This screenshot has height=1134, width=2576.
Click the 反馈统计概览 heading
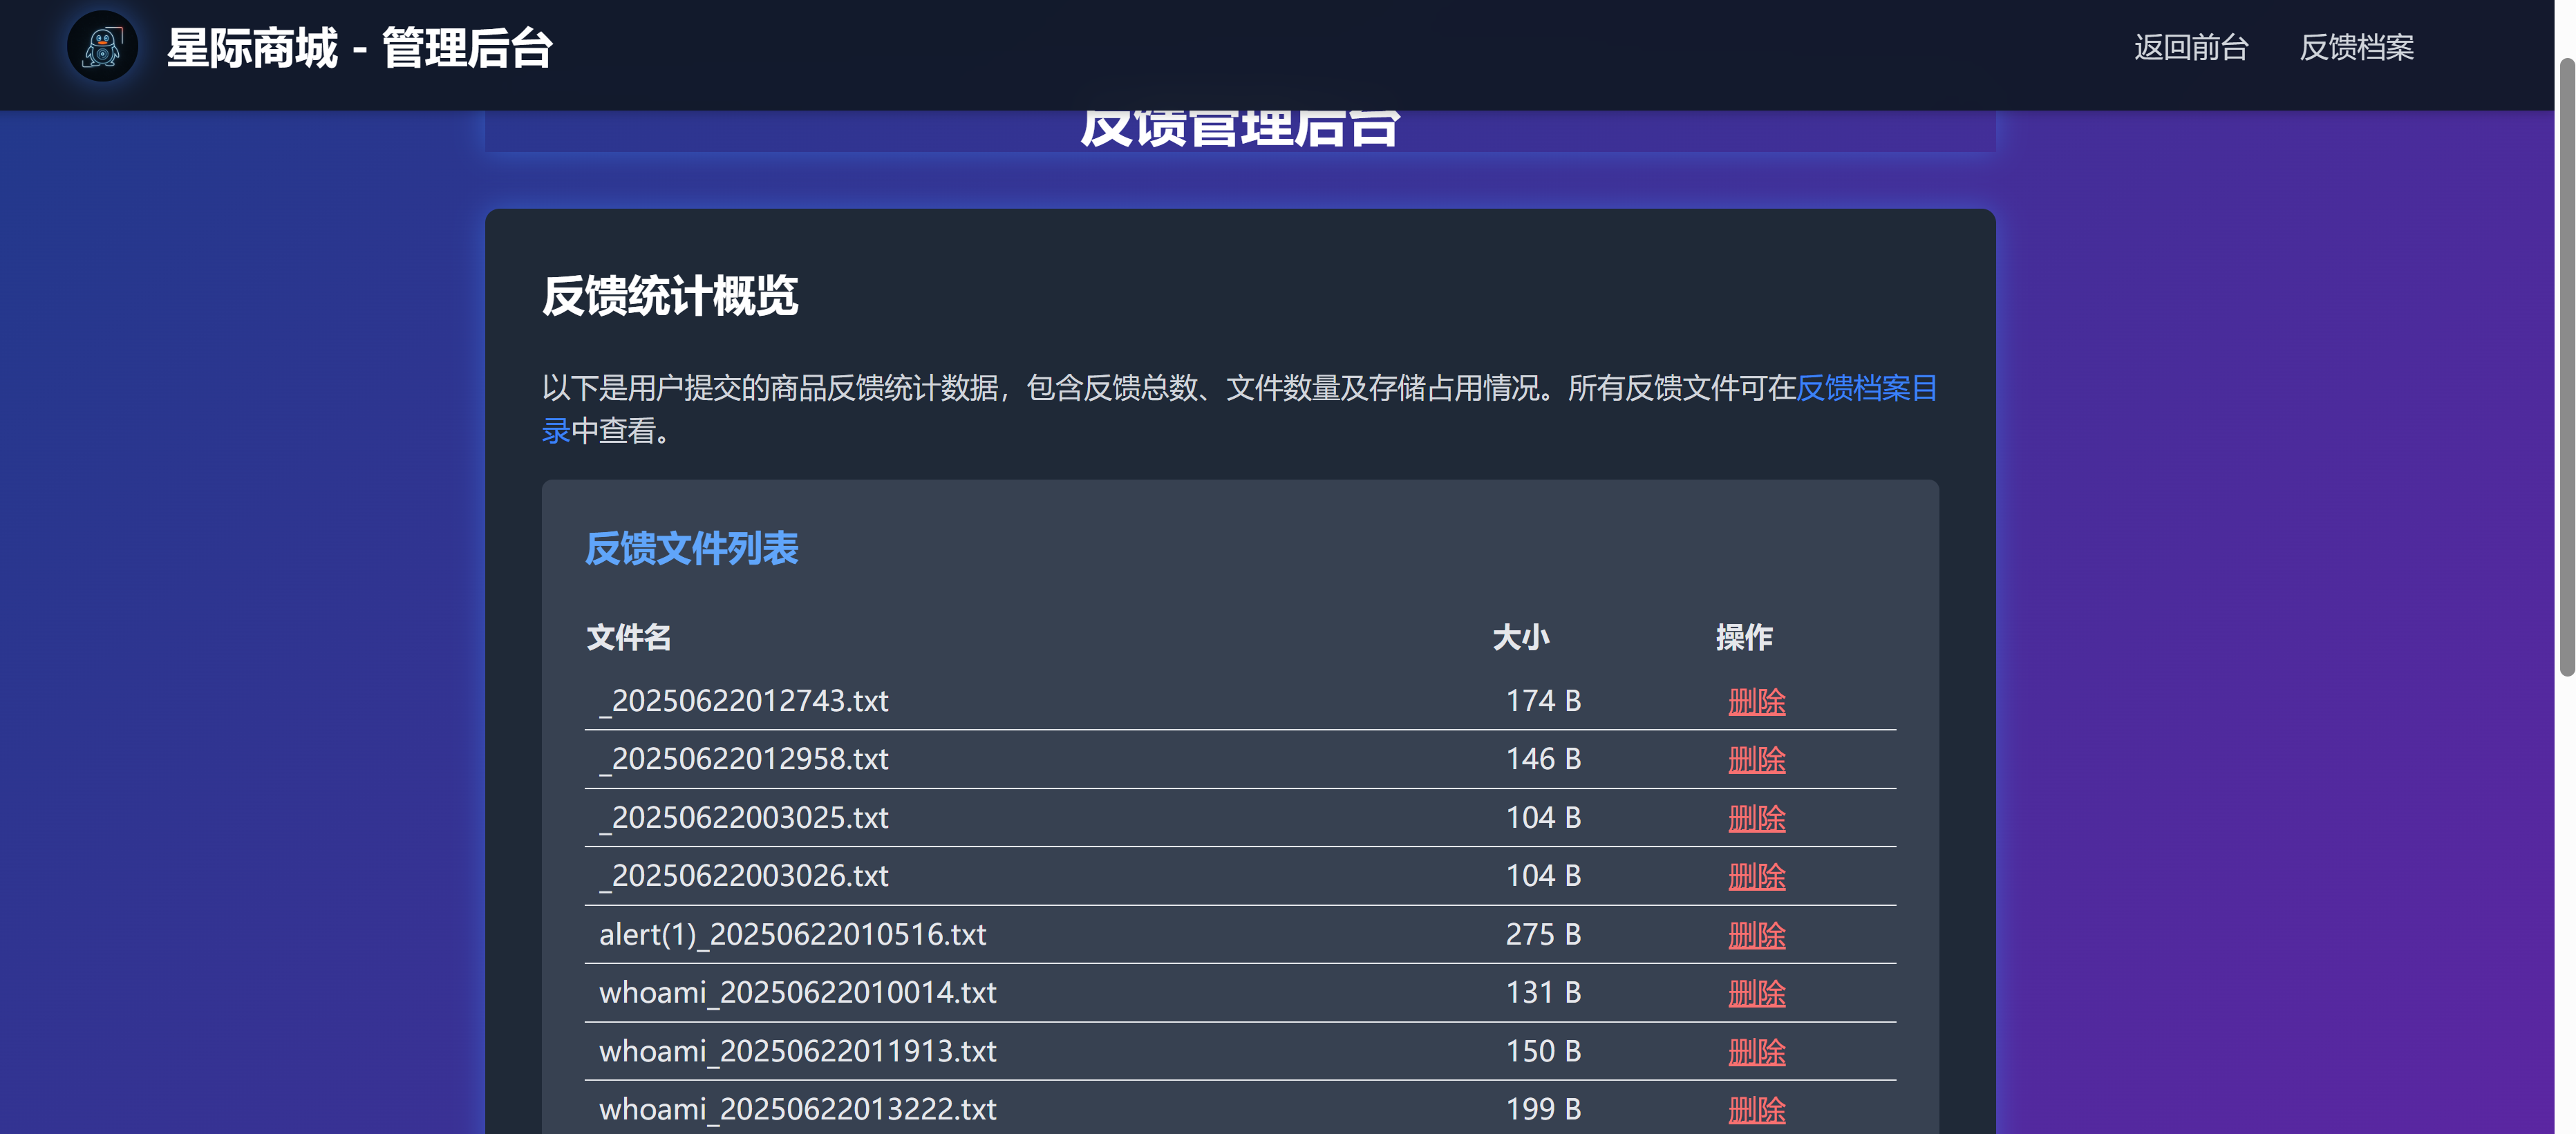tap(670, 296)
